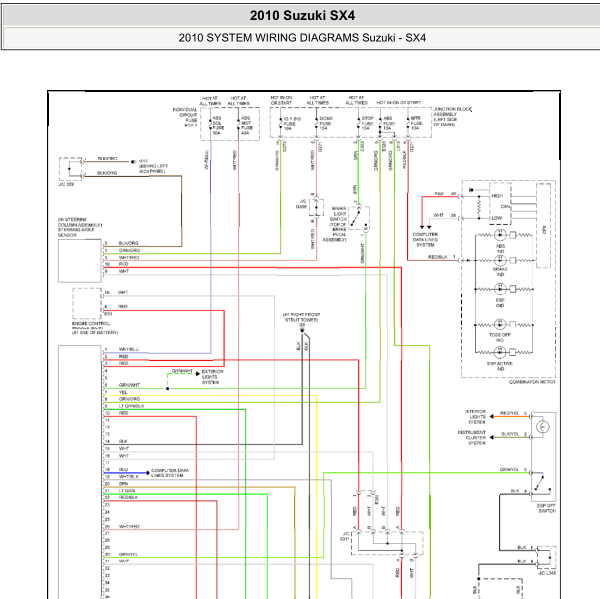Click the WHT/BLU wire label at pin 1
600x599 pixels.
click(x=129, y=349)
